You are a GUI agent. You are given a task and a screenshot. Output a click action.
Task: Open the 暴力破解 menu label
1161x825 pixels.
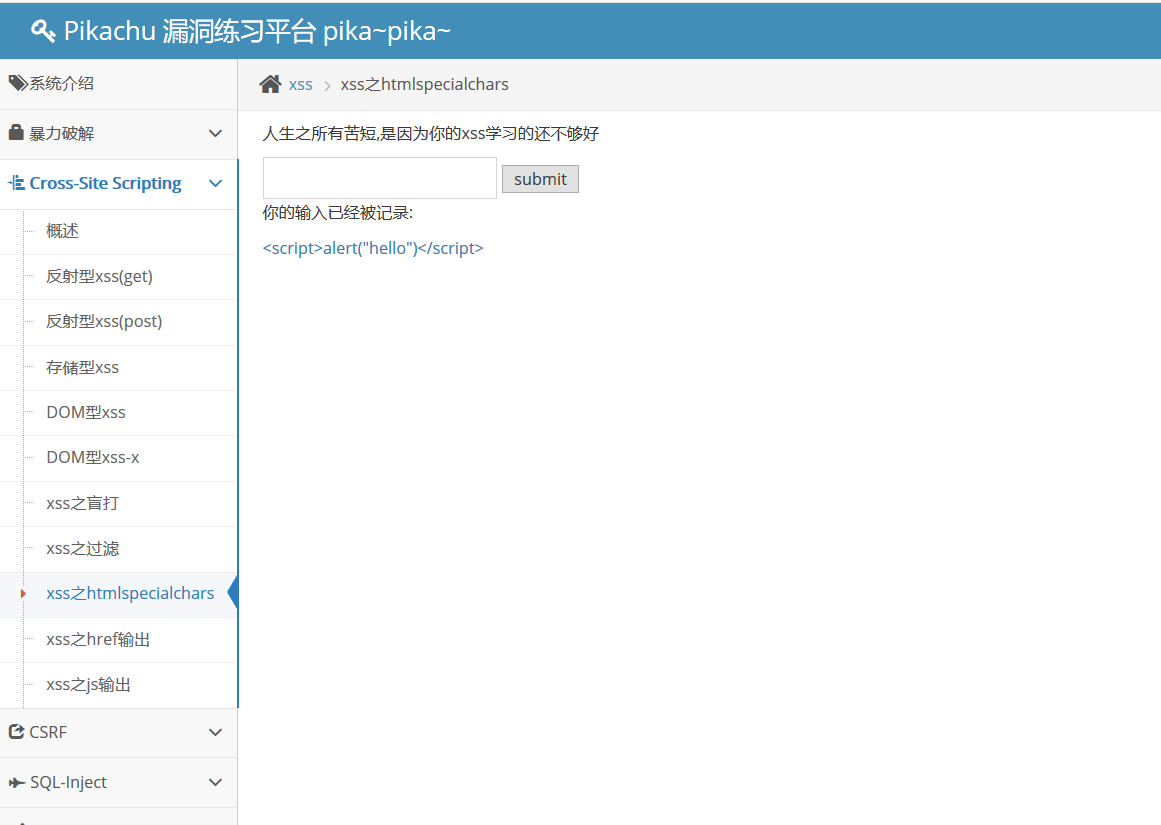click(x=61, y=133)
